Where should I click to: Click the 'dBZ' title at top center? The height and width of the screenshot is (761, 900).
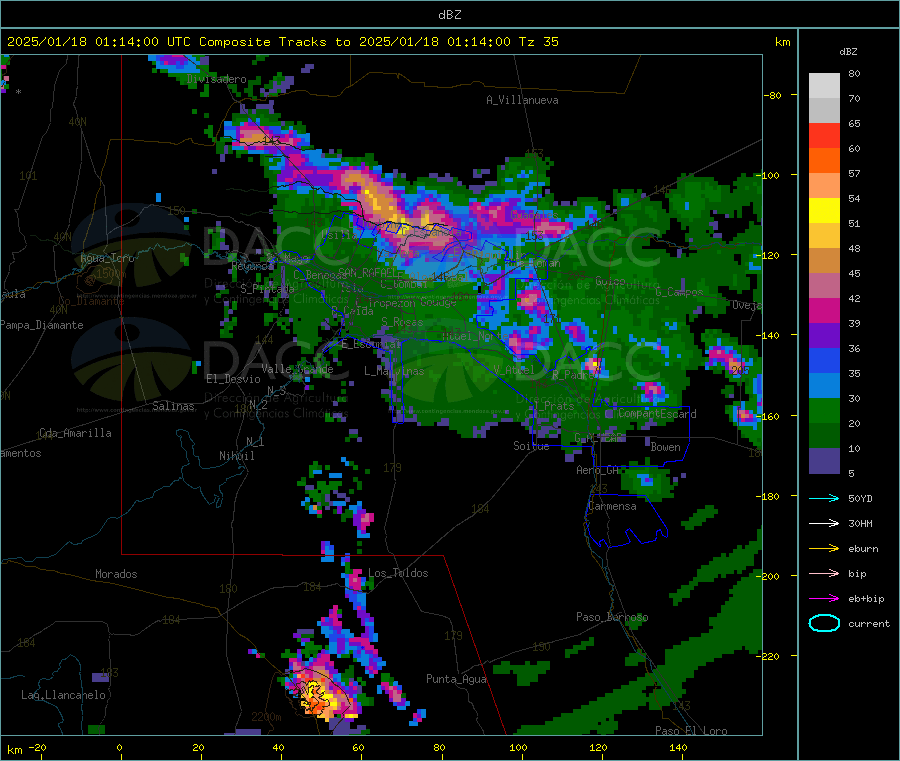449,15
